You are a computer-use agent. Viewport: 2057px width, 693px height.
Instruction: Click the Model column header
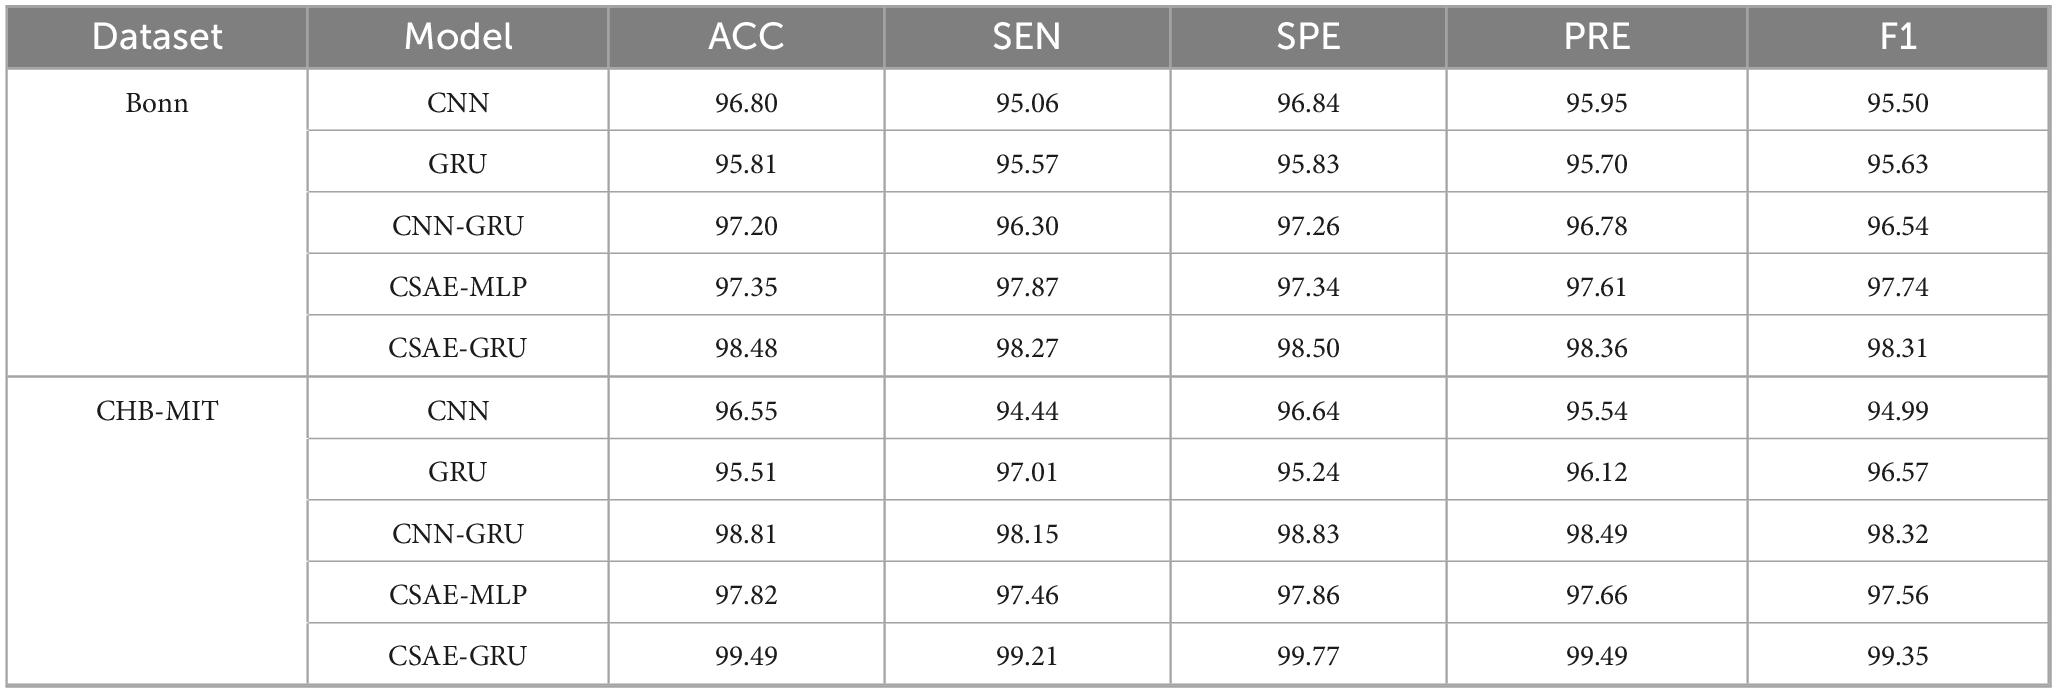[458, 37]
